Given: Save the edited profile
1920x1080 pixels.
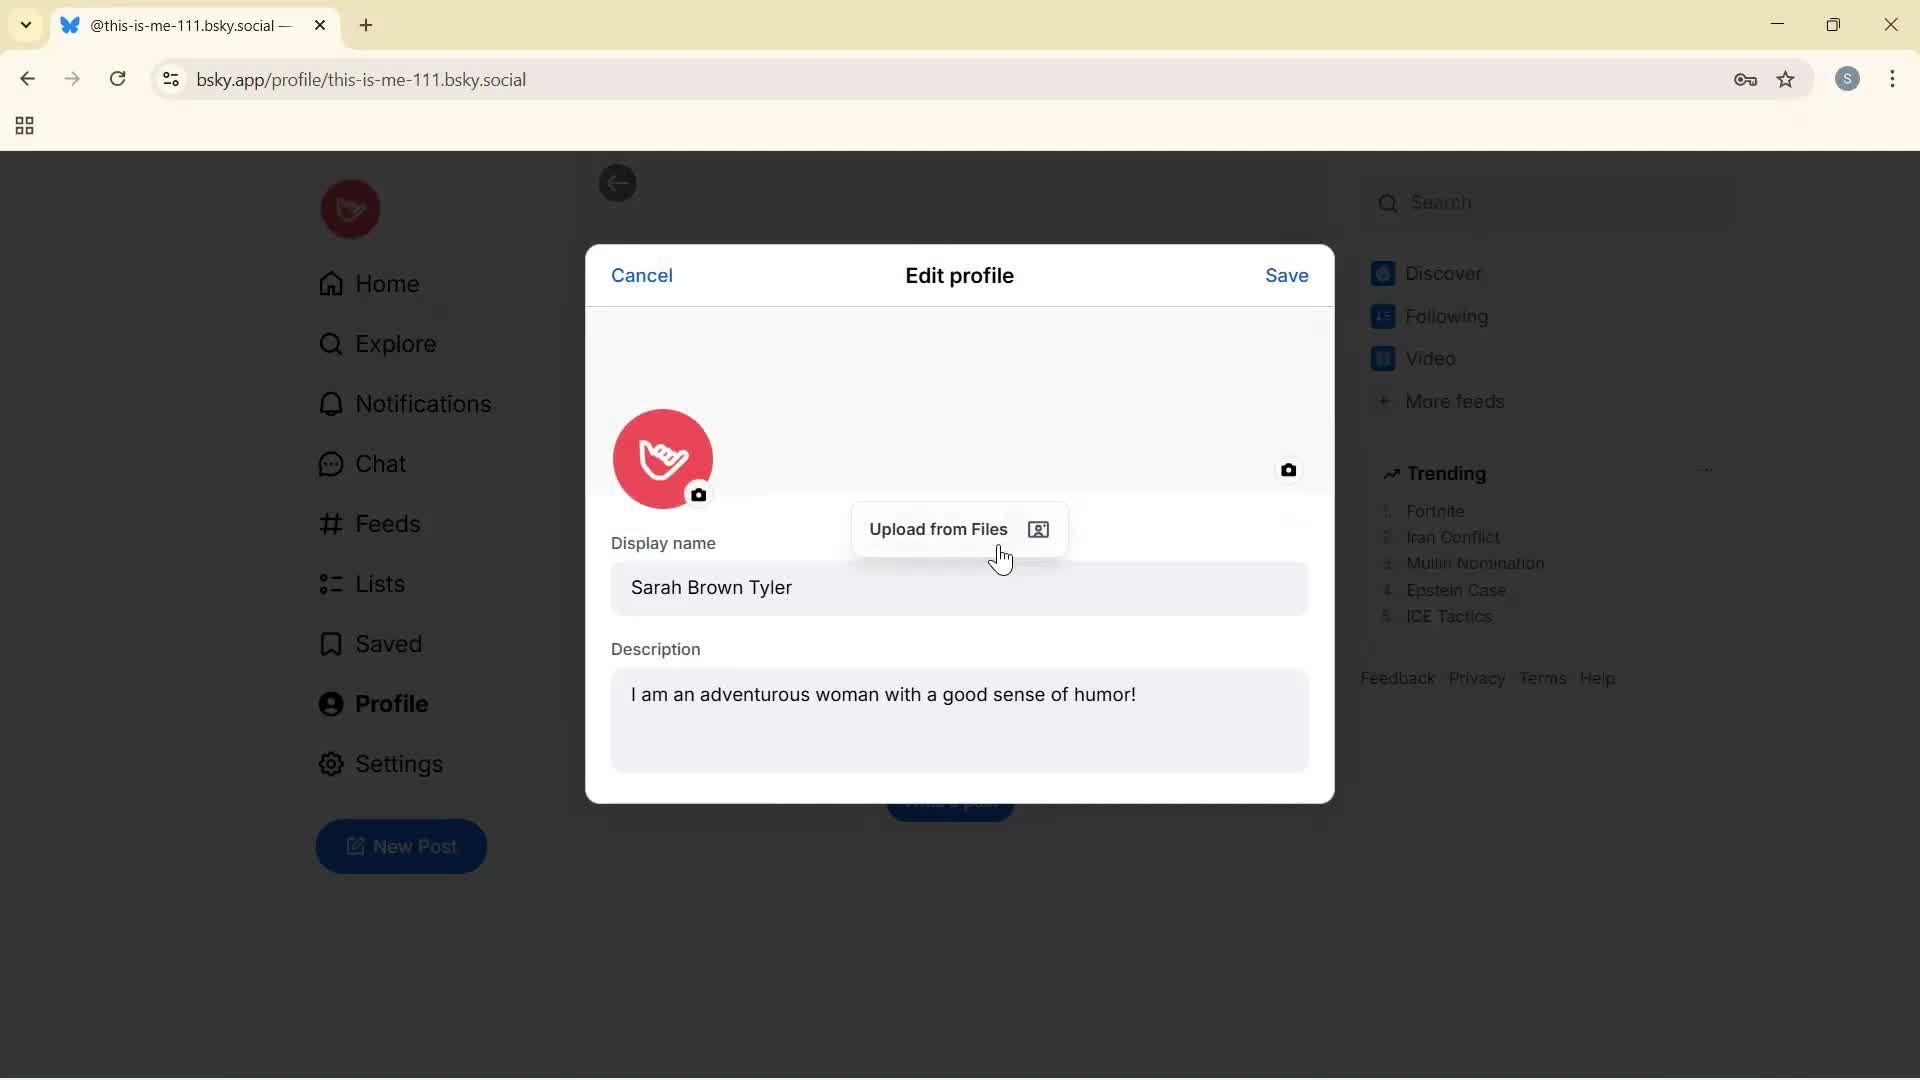Looking at the screenshot, I should (1286, 275).
